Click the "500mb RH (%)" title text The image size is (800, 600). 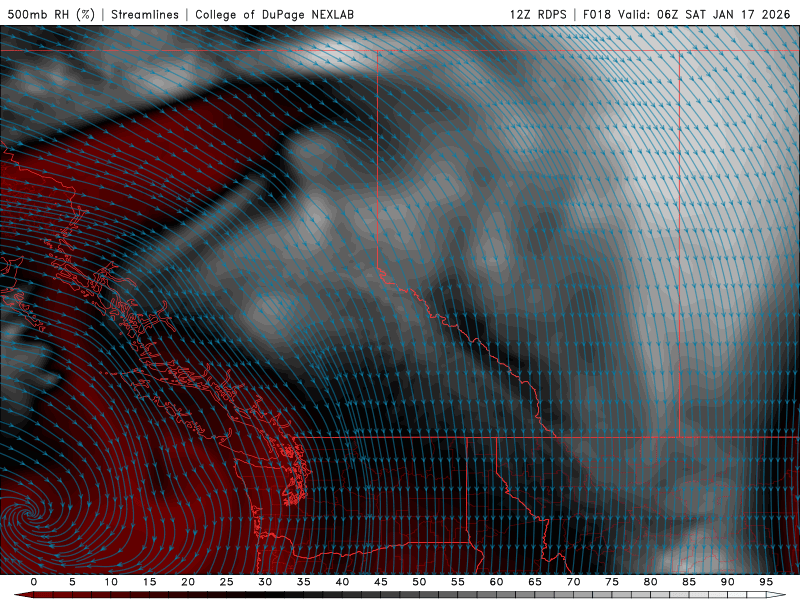click(51, 14)
